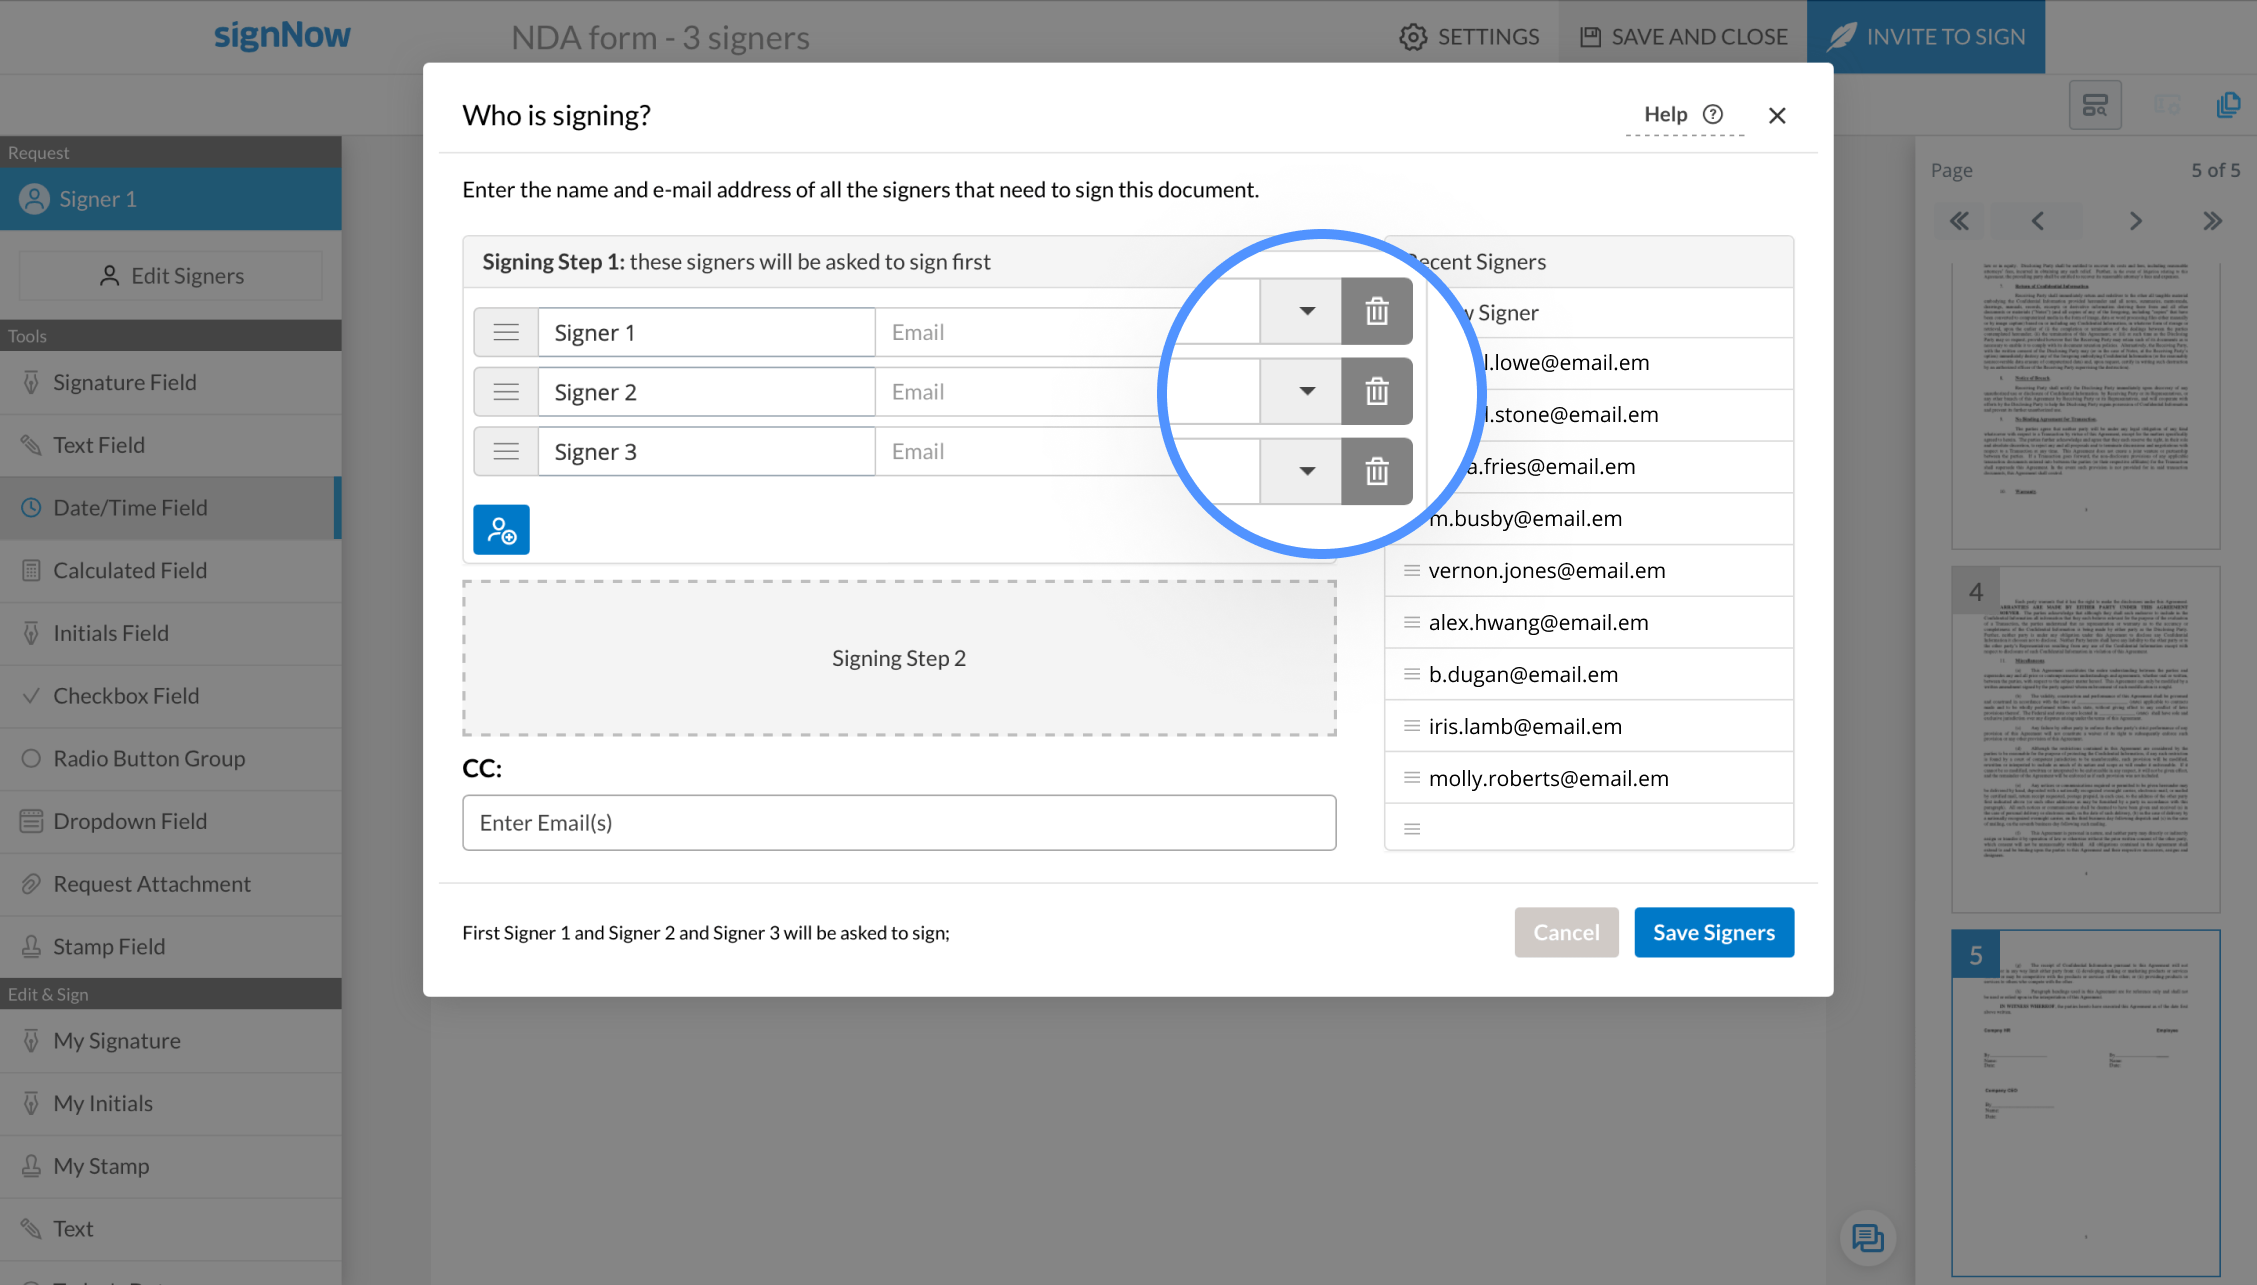The width and height of the screenshot is (2257, 1285).
Task: Select Checkbox Field tool
Action: click(x=126, y=696)
